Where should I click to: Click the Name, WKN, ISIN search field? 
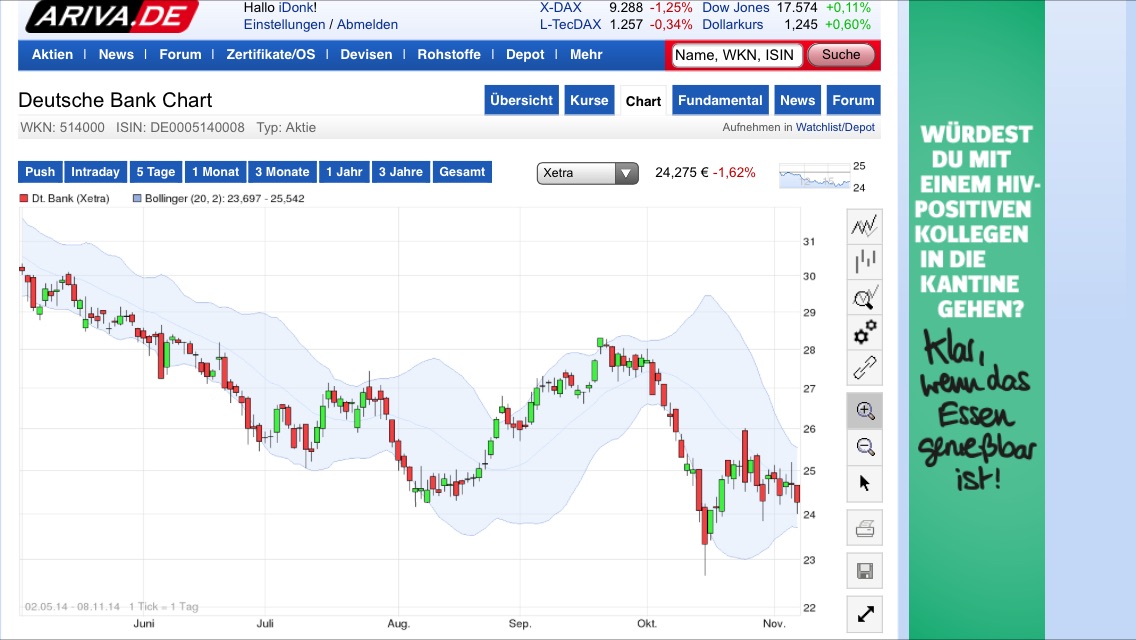point(736,55)
